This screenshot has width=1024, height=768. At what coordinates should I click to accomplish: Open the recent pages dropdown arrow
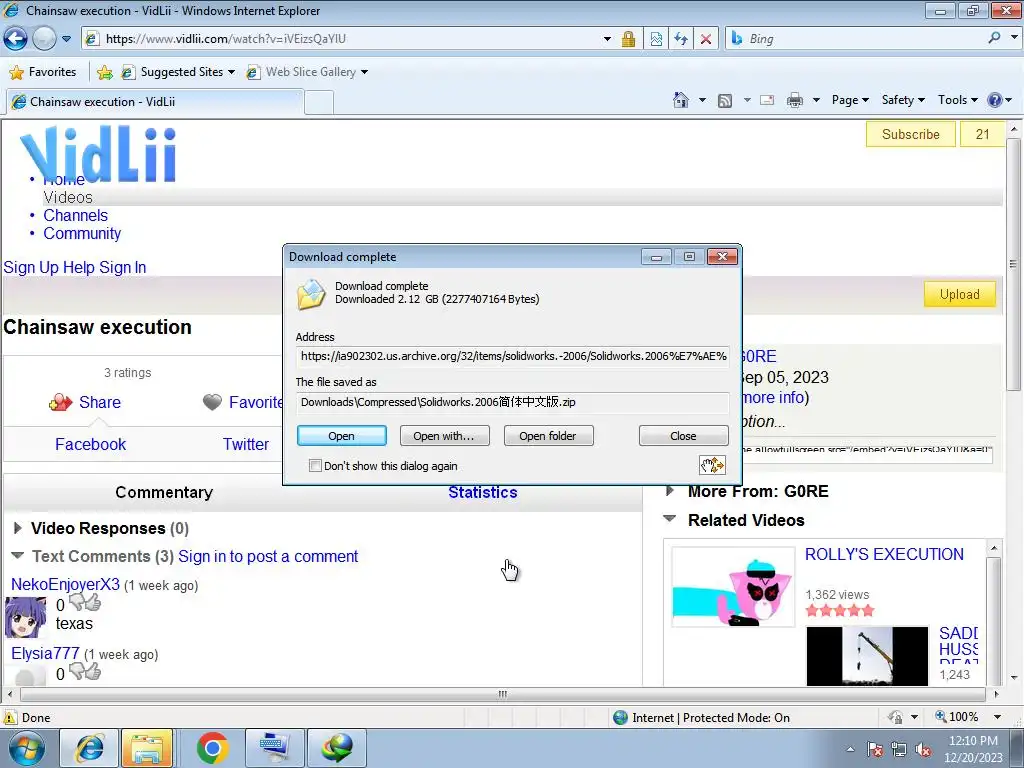click(67, 39)
